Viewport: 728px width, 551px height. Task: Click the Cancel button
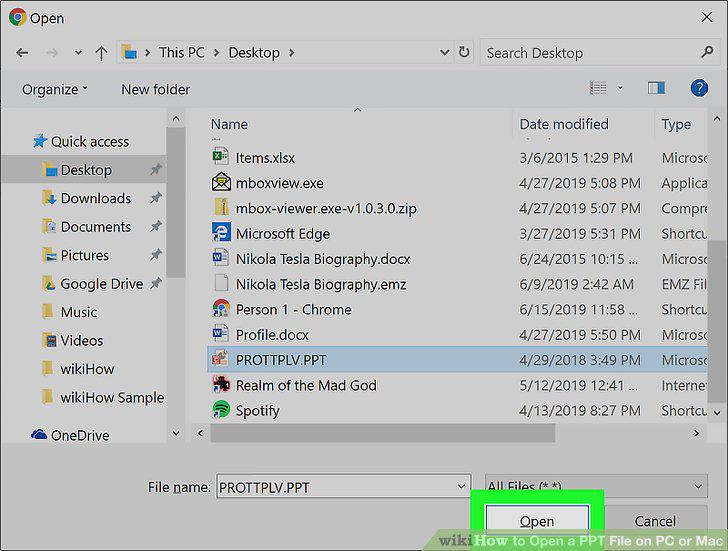pyautogui.click(x=655, y=521)
